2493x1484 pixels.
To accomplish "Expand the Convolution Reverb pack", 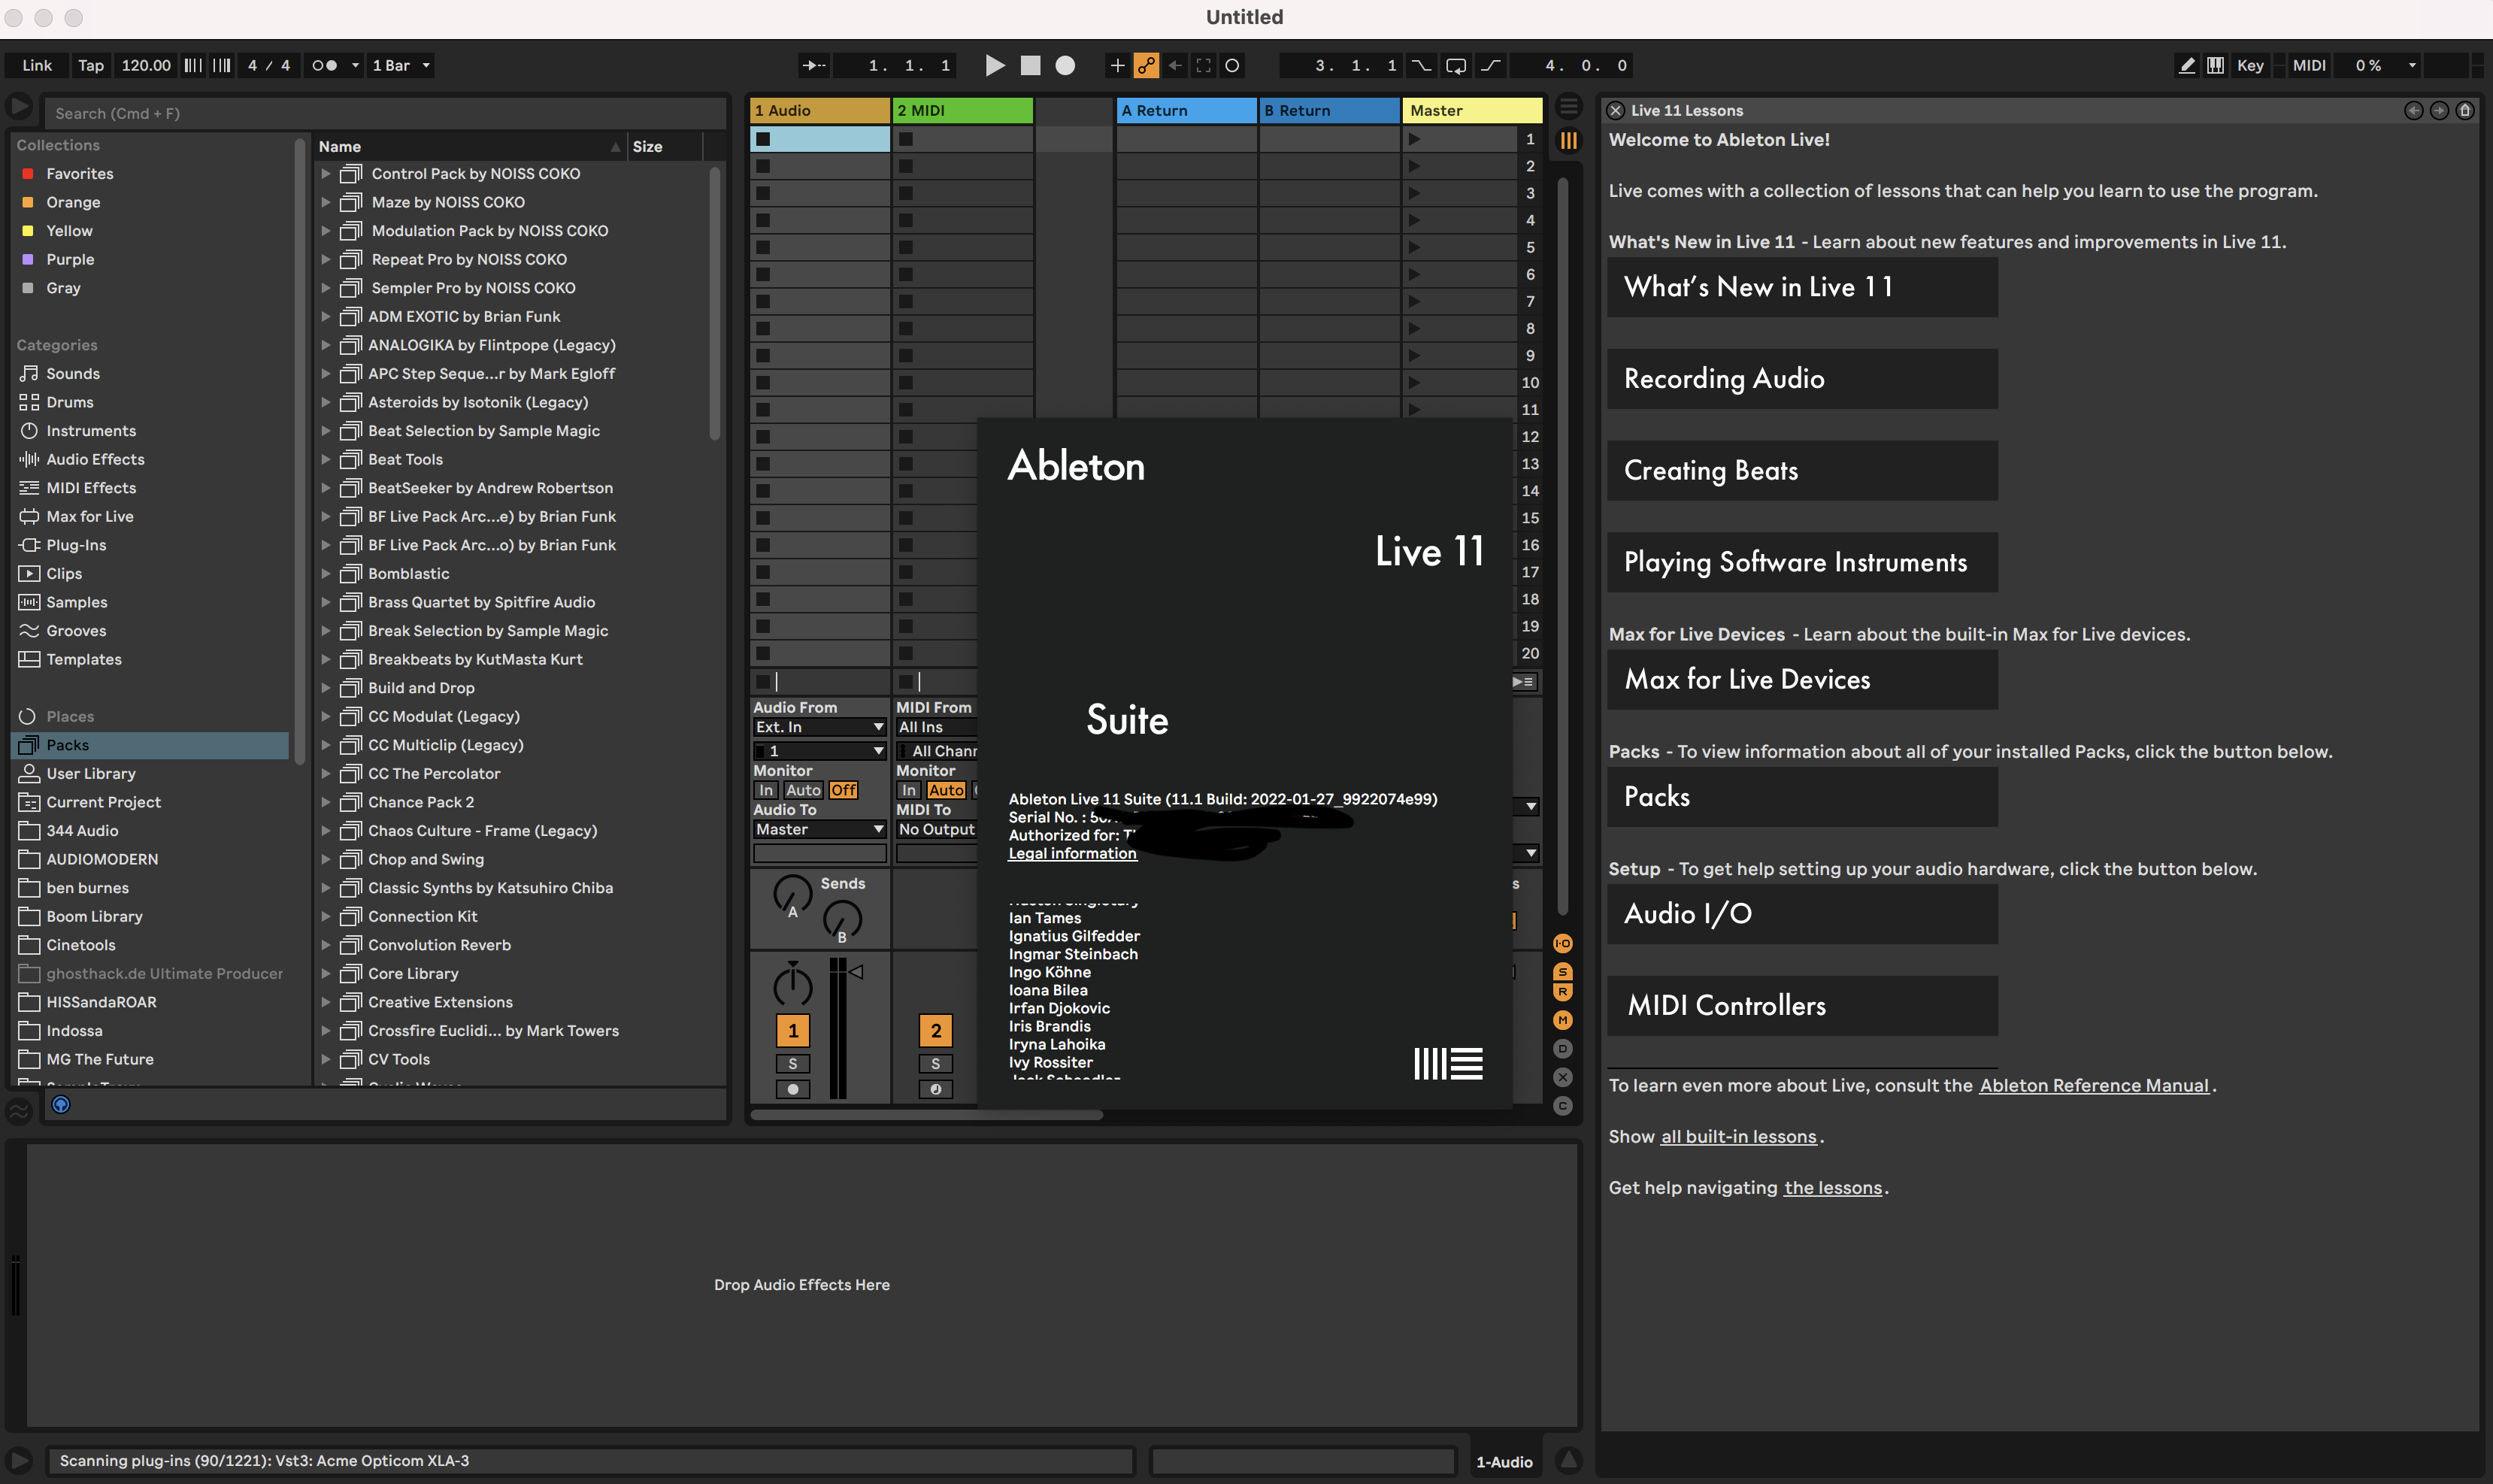I will (325, 945).
